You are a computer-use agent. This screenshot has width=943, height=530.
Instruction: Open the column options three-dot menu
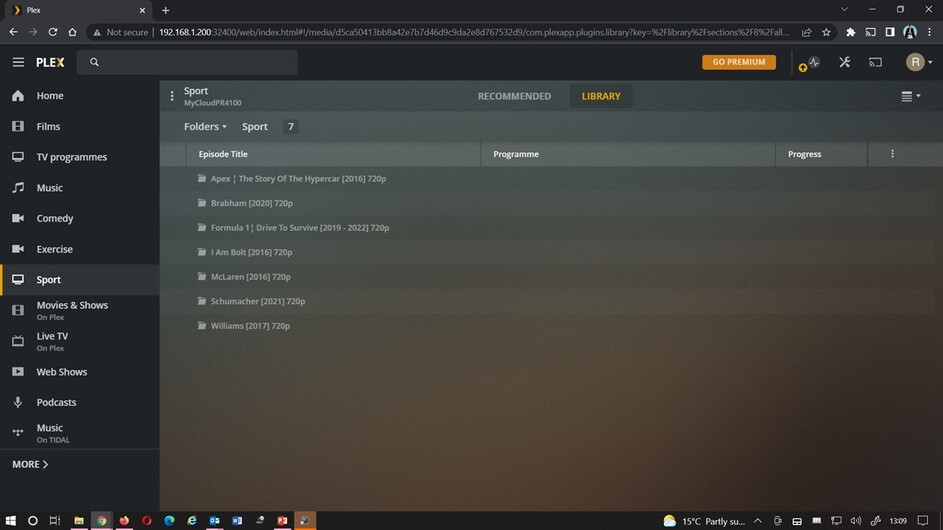(x=892, y=154)
